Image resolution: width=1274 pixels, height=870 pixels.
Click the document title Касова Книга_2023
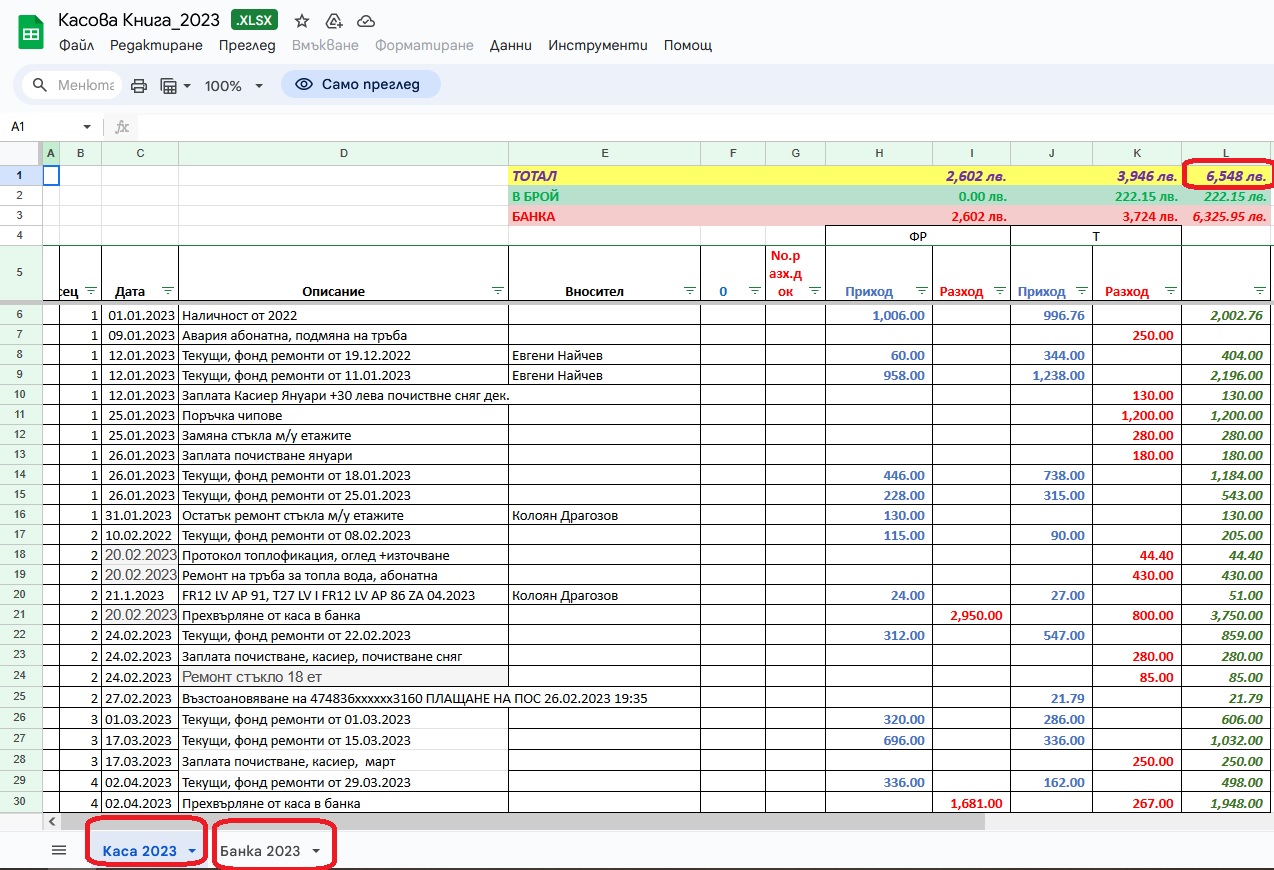pos(139,20)
